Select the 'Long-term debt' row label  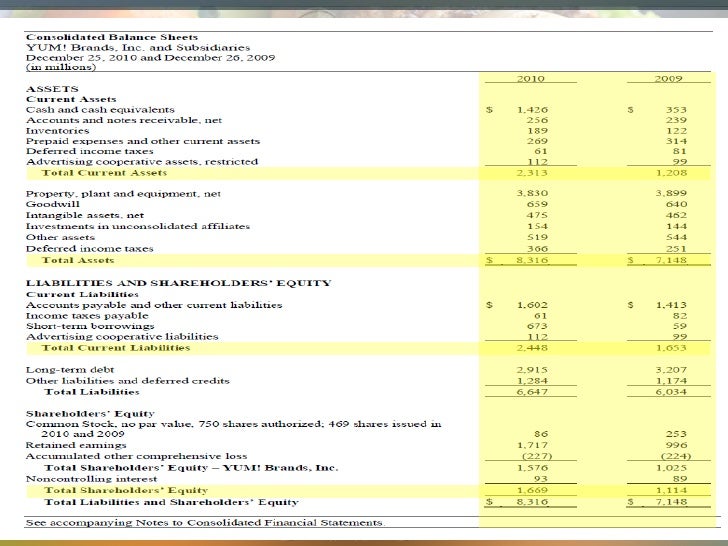(70, 370)
